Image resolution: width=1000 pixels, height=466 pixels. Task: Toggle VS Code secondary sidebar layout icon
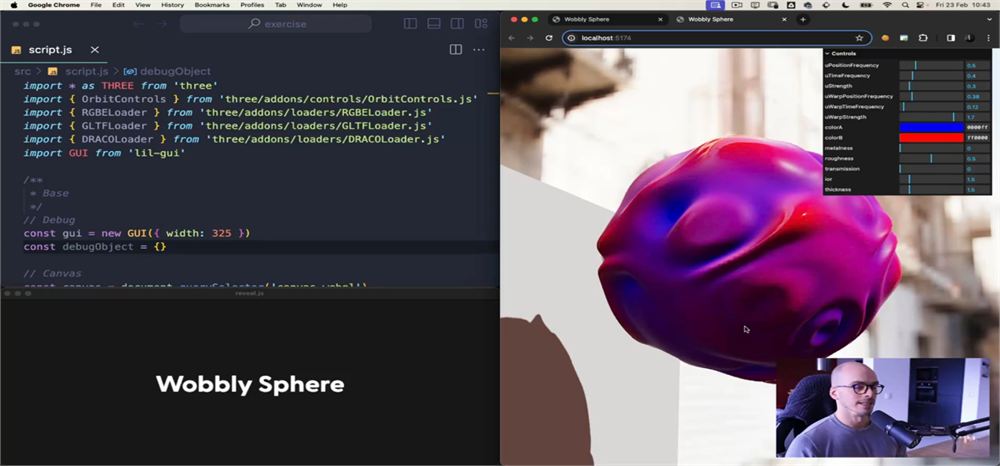457,24
